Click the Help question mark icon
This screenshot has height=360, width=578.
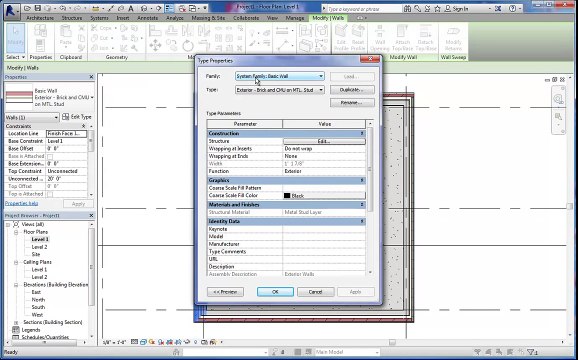pos(512,8)
